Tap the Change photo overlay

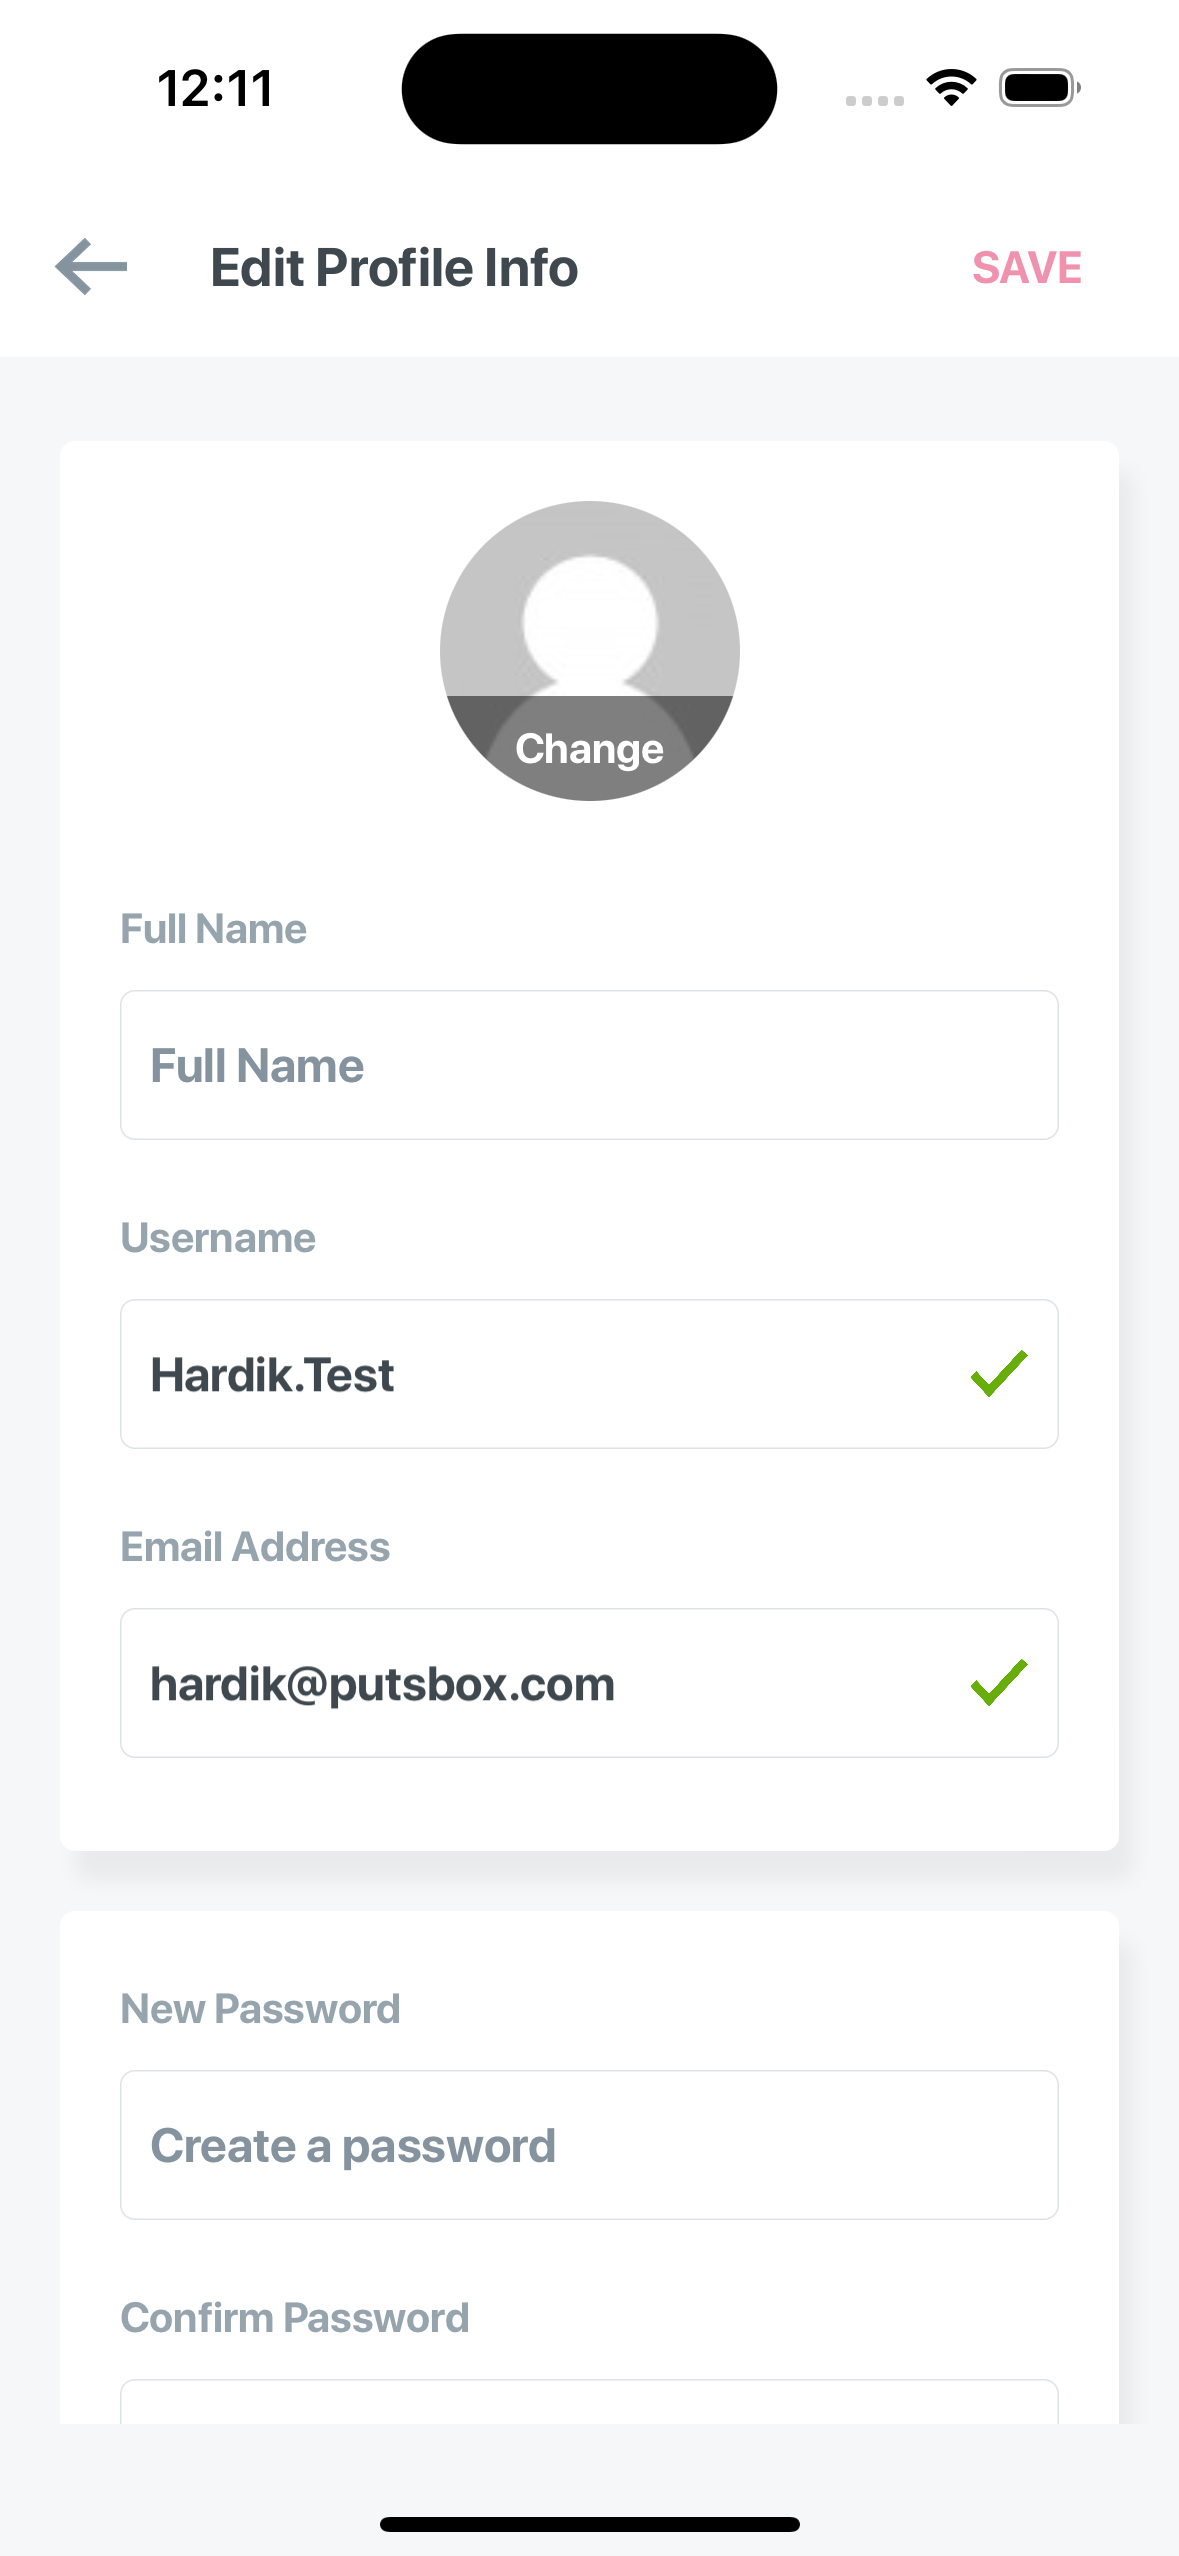589,749
